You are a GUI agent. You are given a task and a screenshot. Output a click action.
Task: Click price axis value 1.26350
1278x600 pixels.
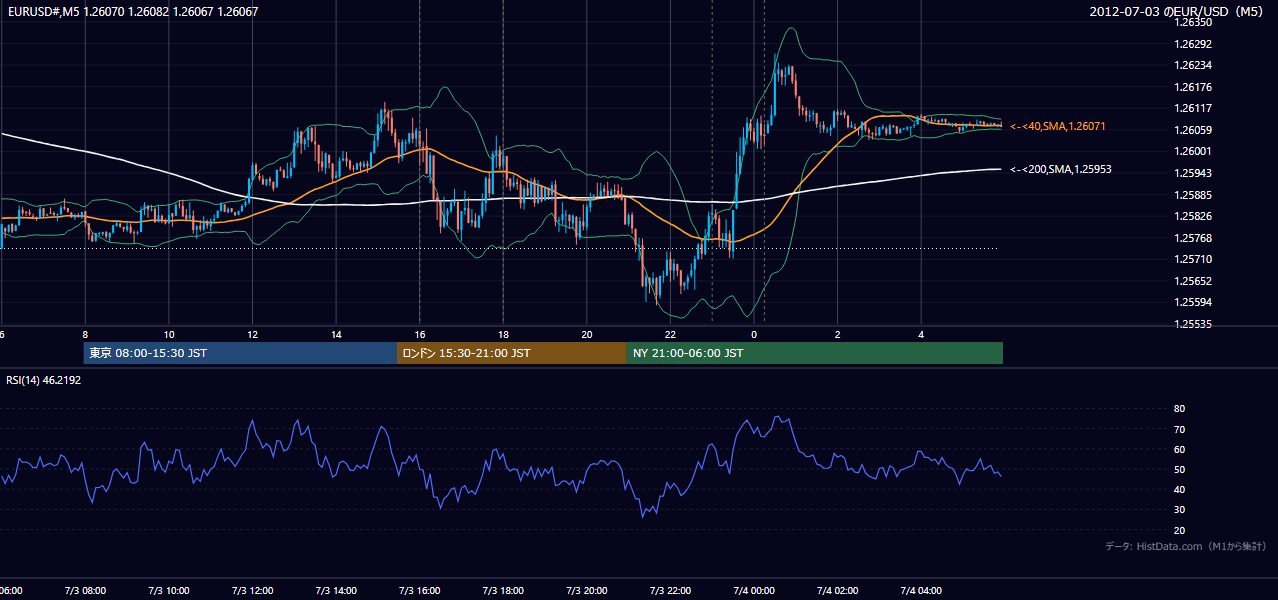click(x=1193, y=22)
